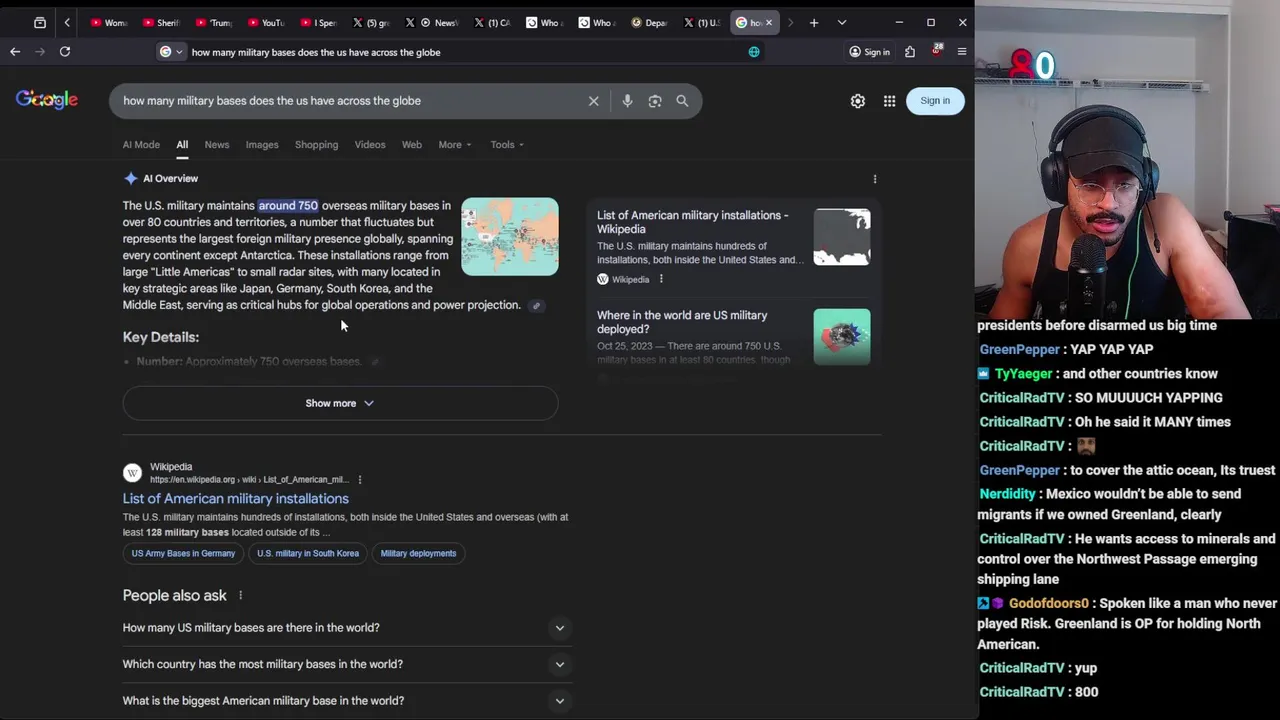Open the world map thumbnail in AI Overview
The height and width of the screenshot is (720, 1280).
coord(510,237)
